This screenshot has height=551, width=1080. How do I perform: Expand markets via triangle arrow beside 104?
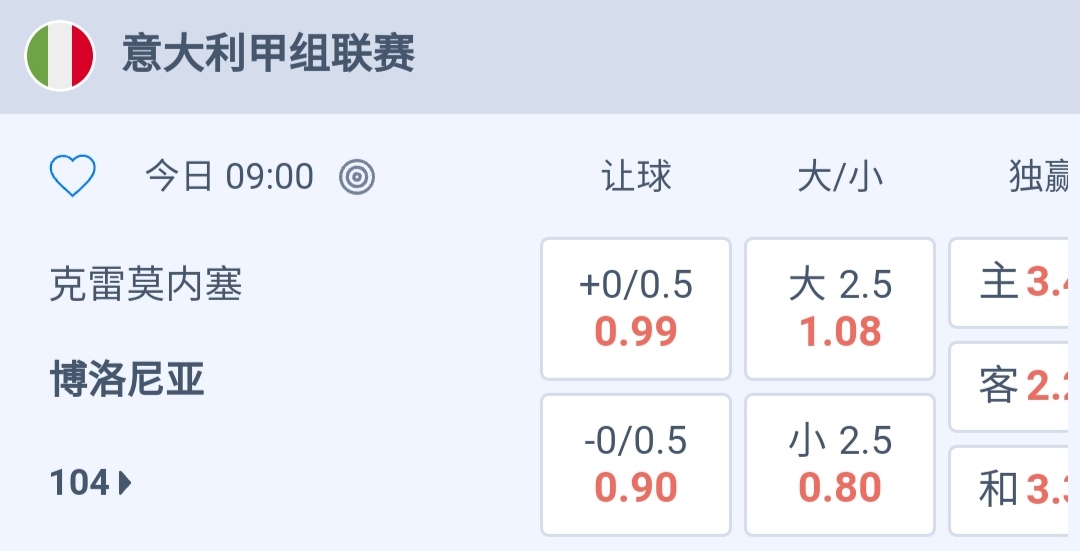(125, 484)
